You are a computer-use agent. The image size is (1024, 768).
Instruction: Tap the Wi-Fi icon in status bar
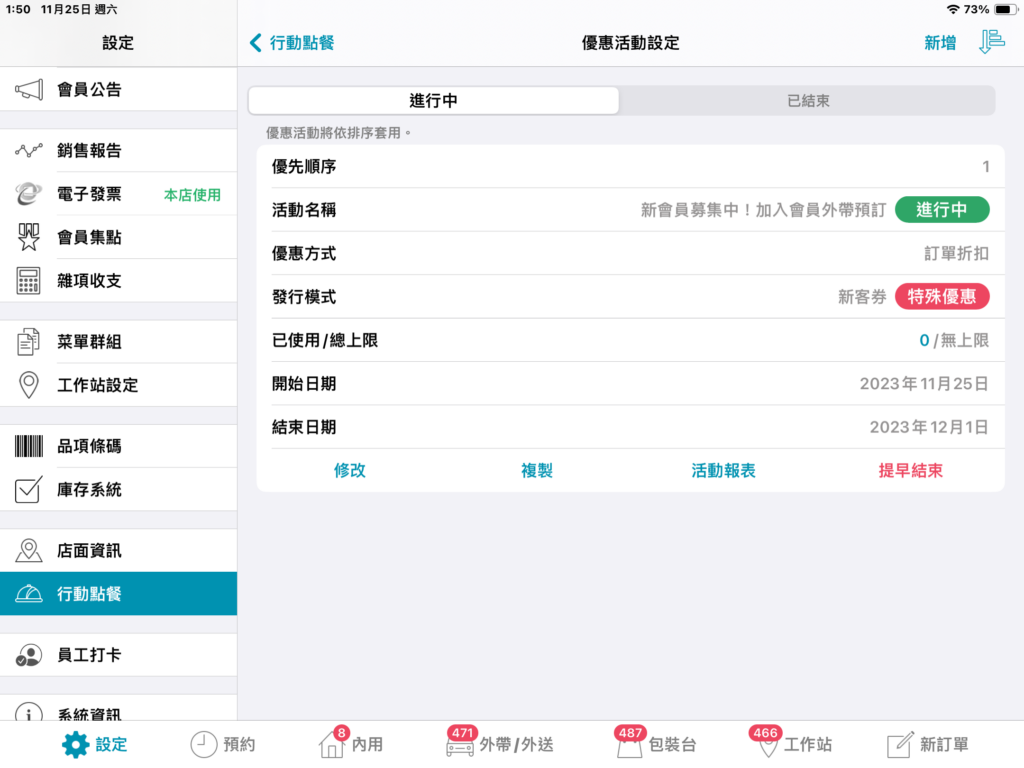coord(953,10)
